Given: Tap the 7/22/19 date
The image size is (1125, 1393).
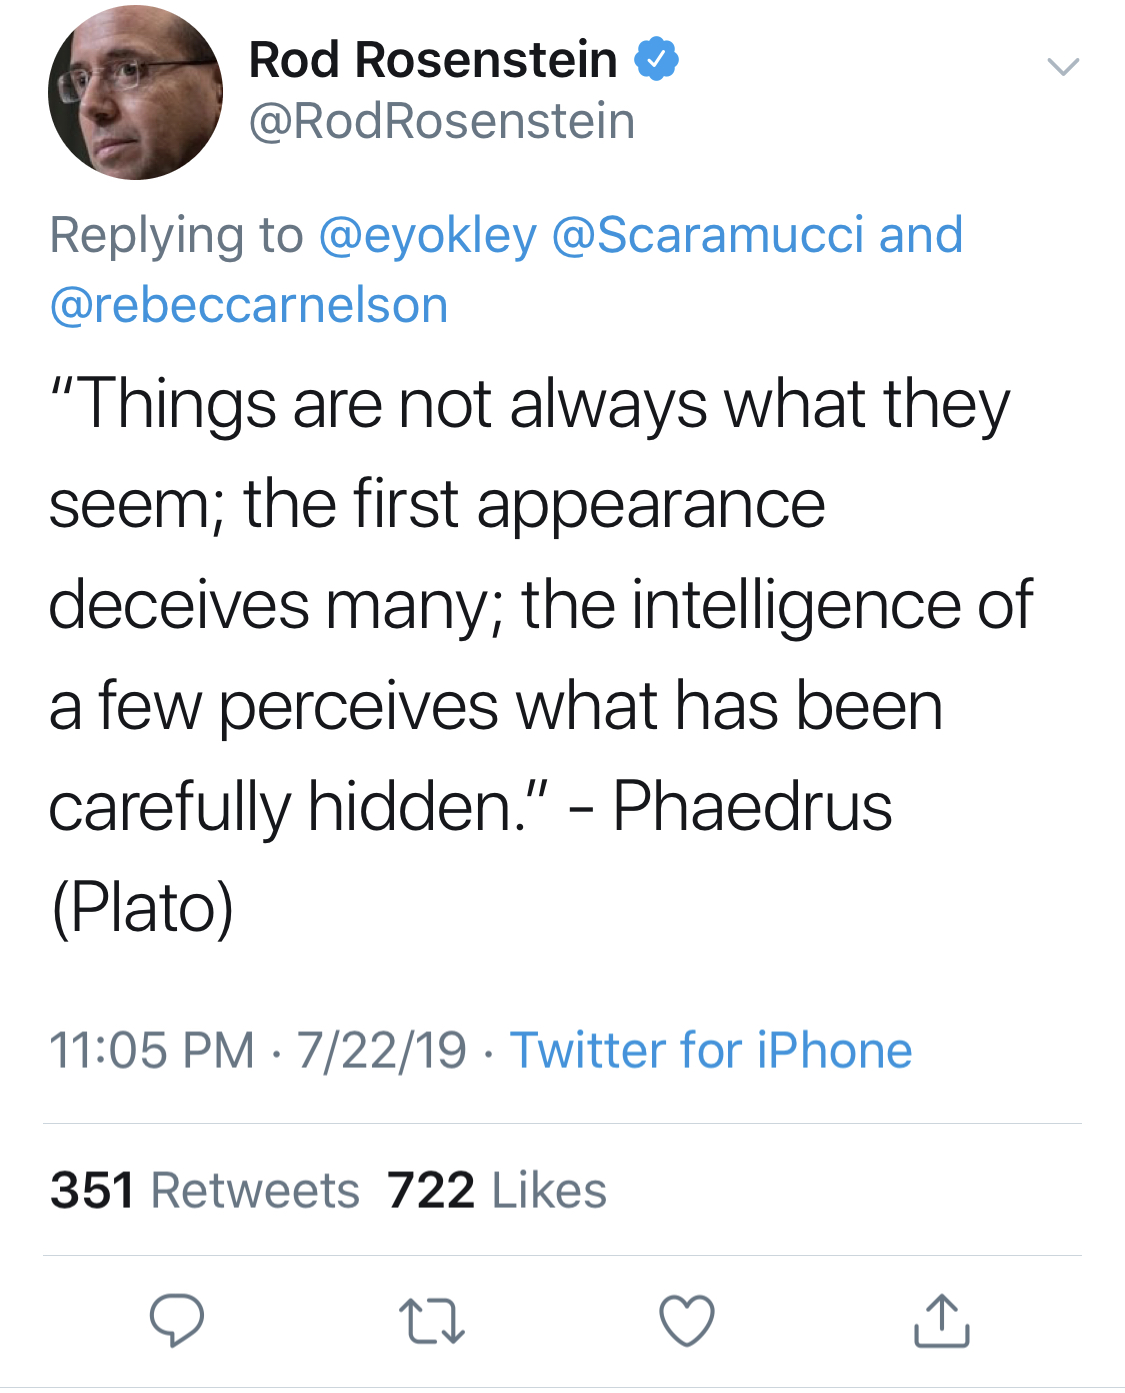Looking at the screenshot, I should (x=381, y=1051).
